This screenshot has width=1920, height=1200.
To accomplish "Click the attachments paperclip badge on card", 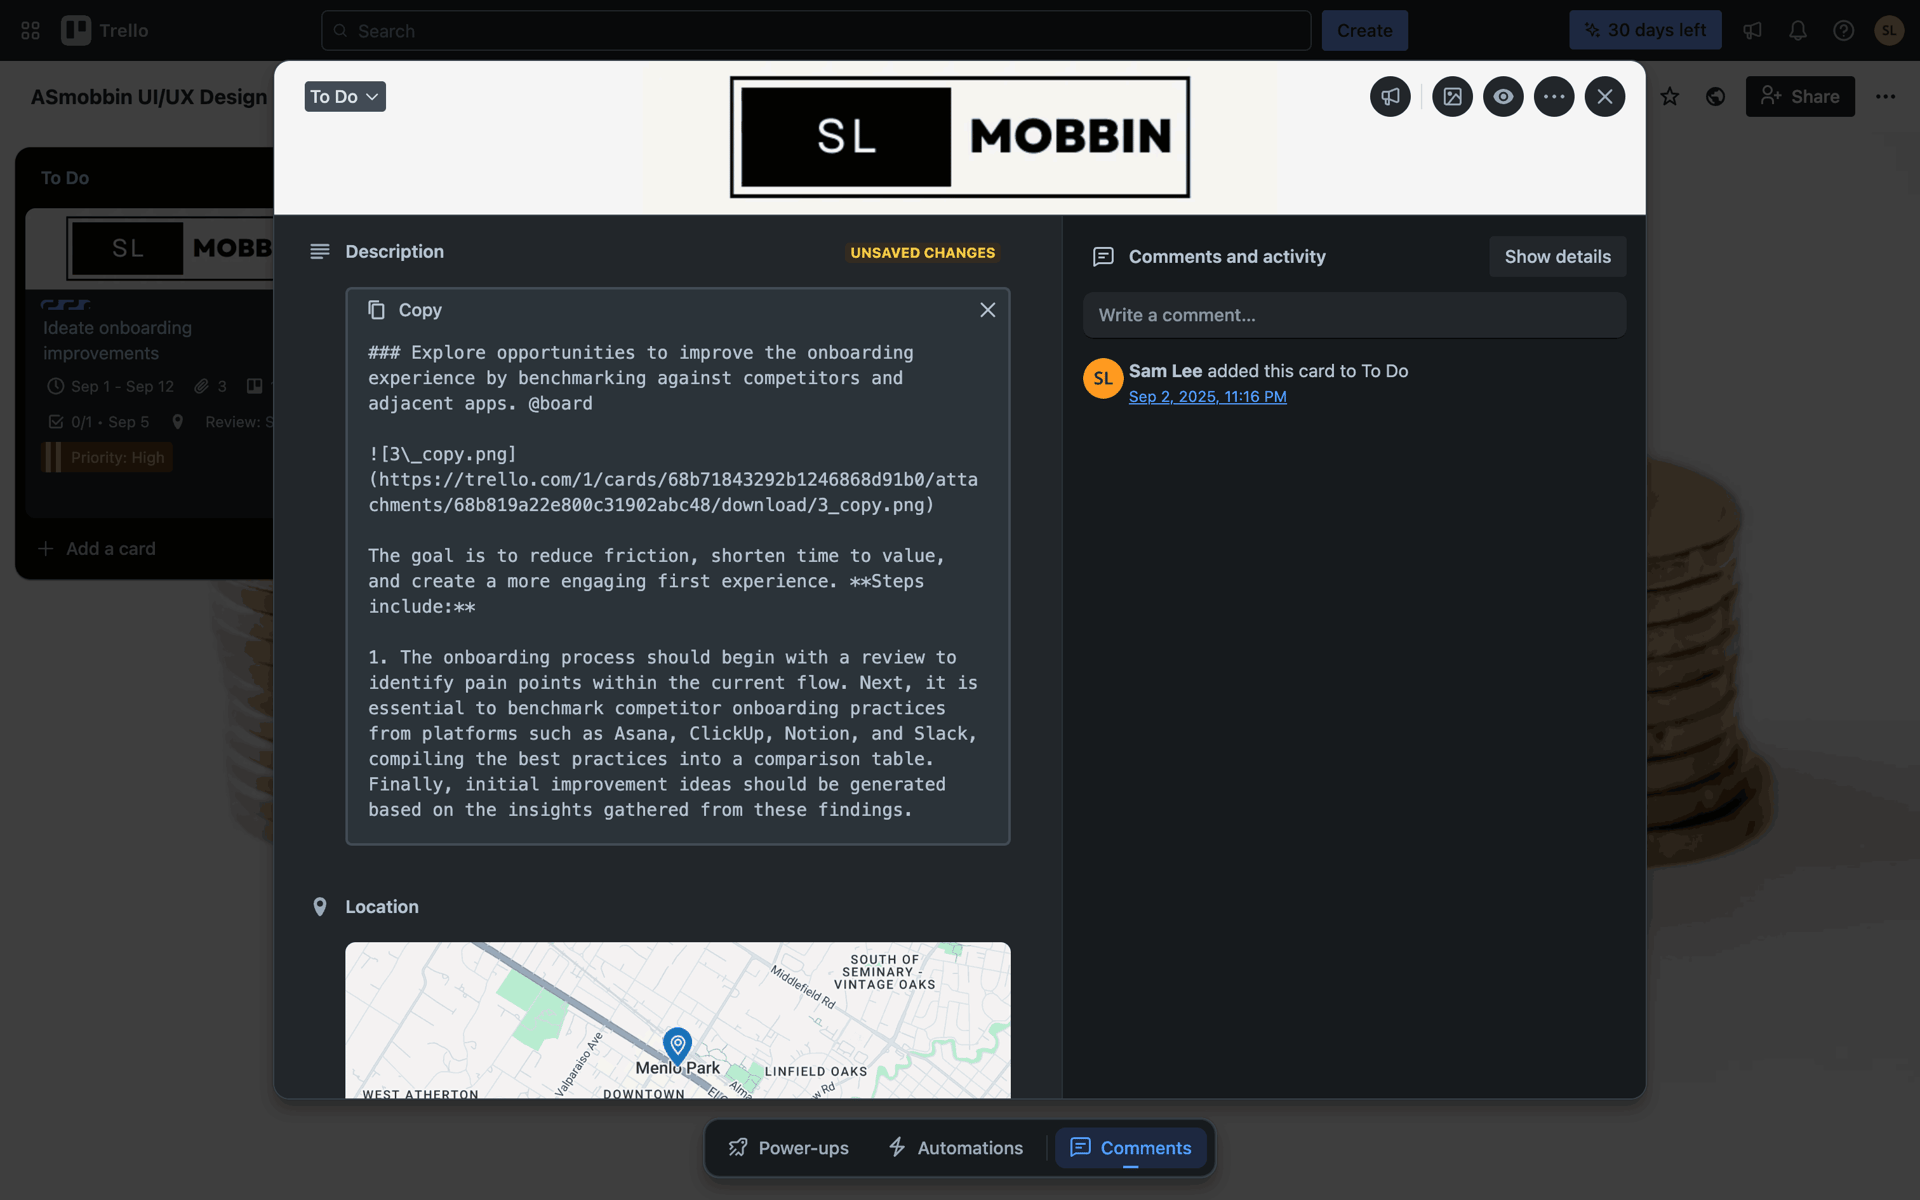I will coord(211,387).
